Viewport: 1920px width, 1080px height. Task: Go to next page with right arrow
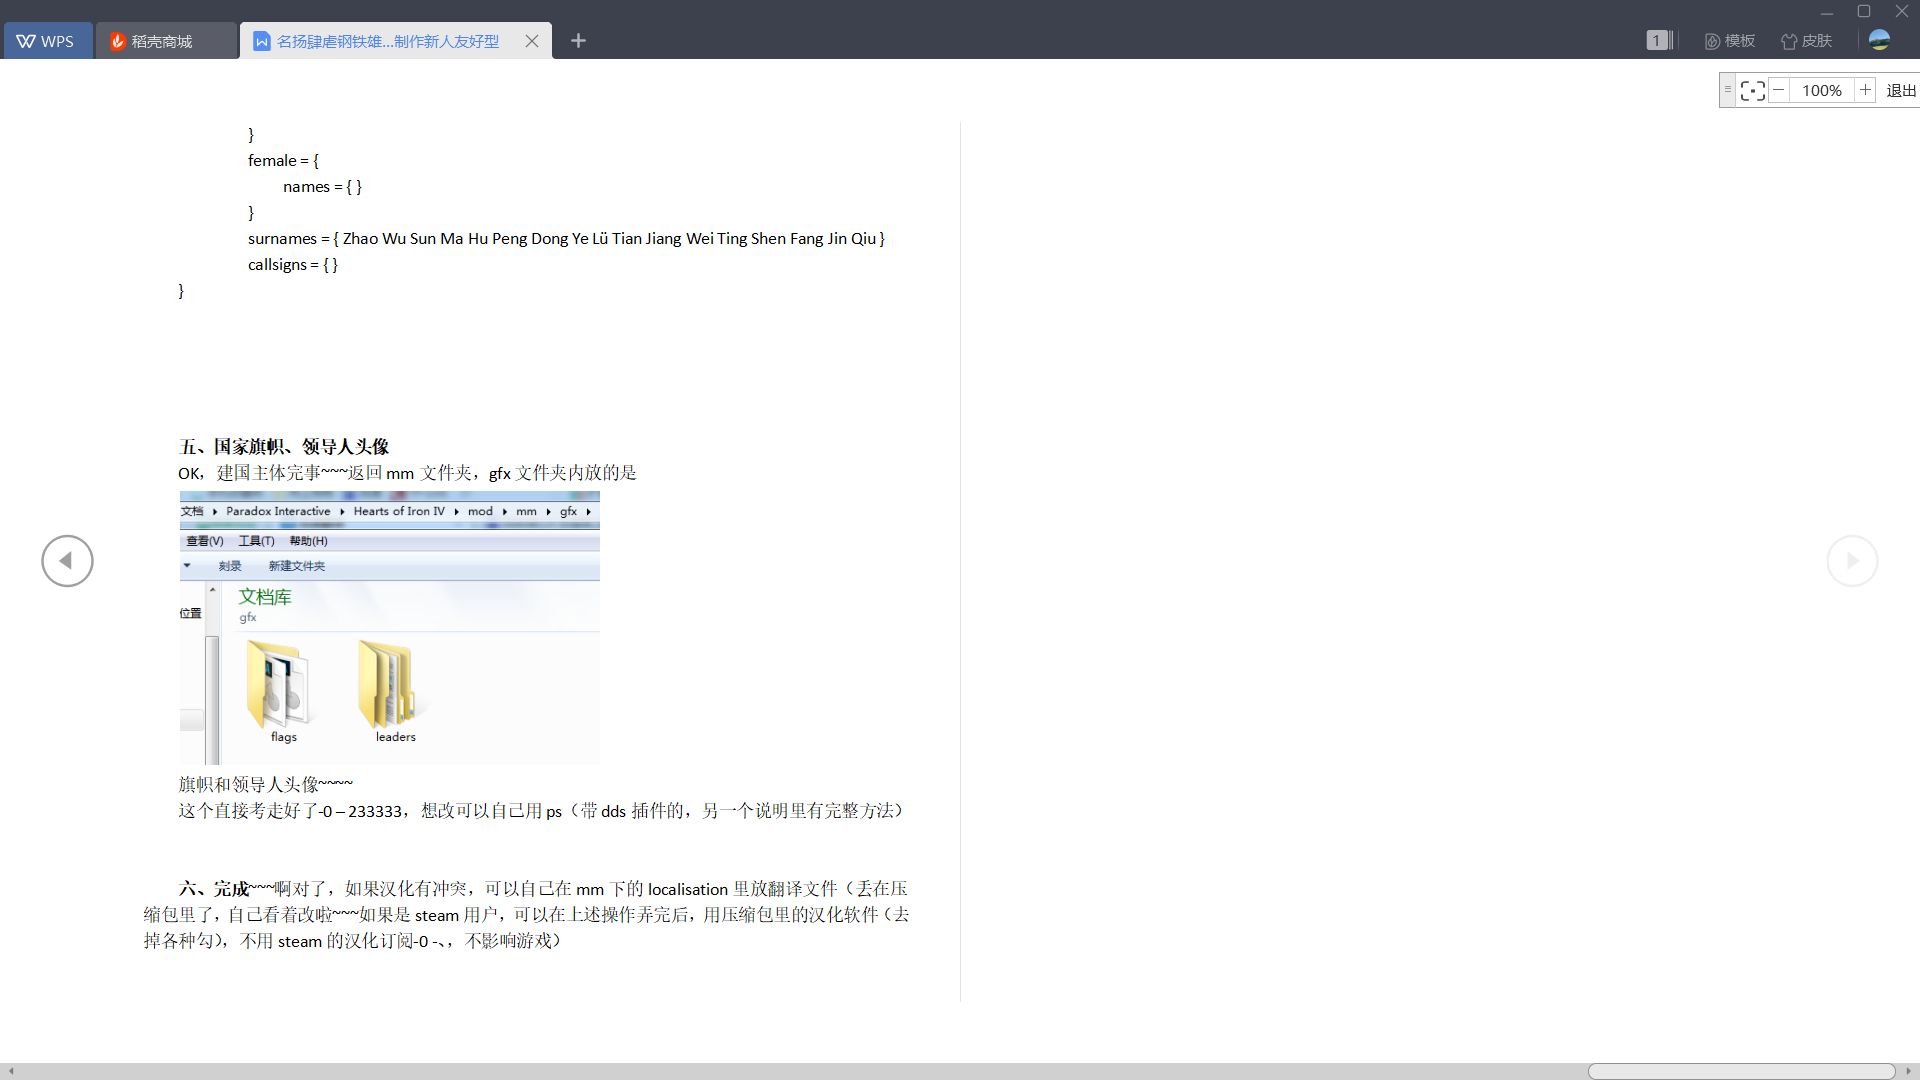click(x=1852, y=561)
